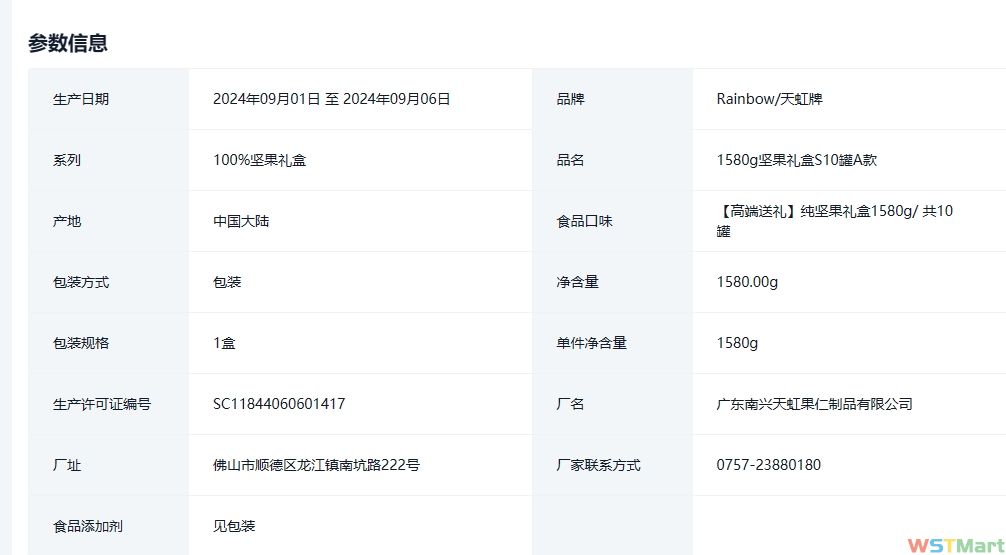
Task: Select the 1580g坚果礼盒S10罐A款 product name
Action: click(796, 160)
